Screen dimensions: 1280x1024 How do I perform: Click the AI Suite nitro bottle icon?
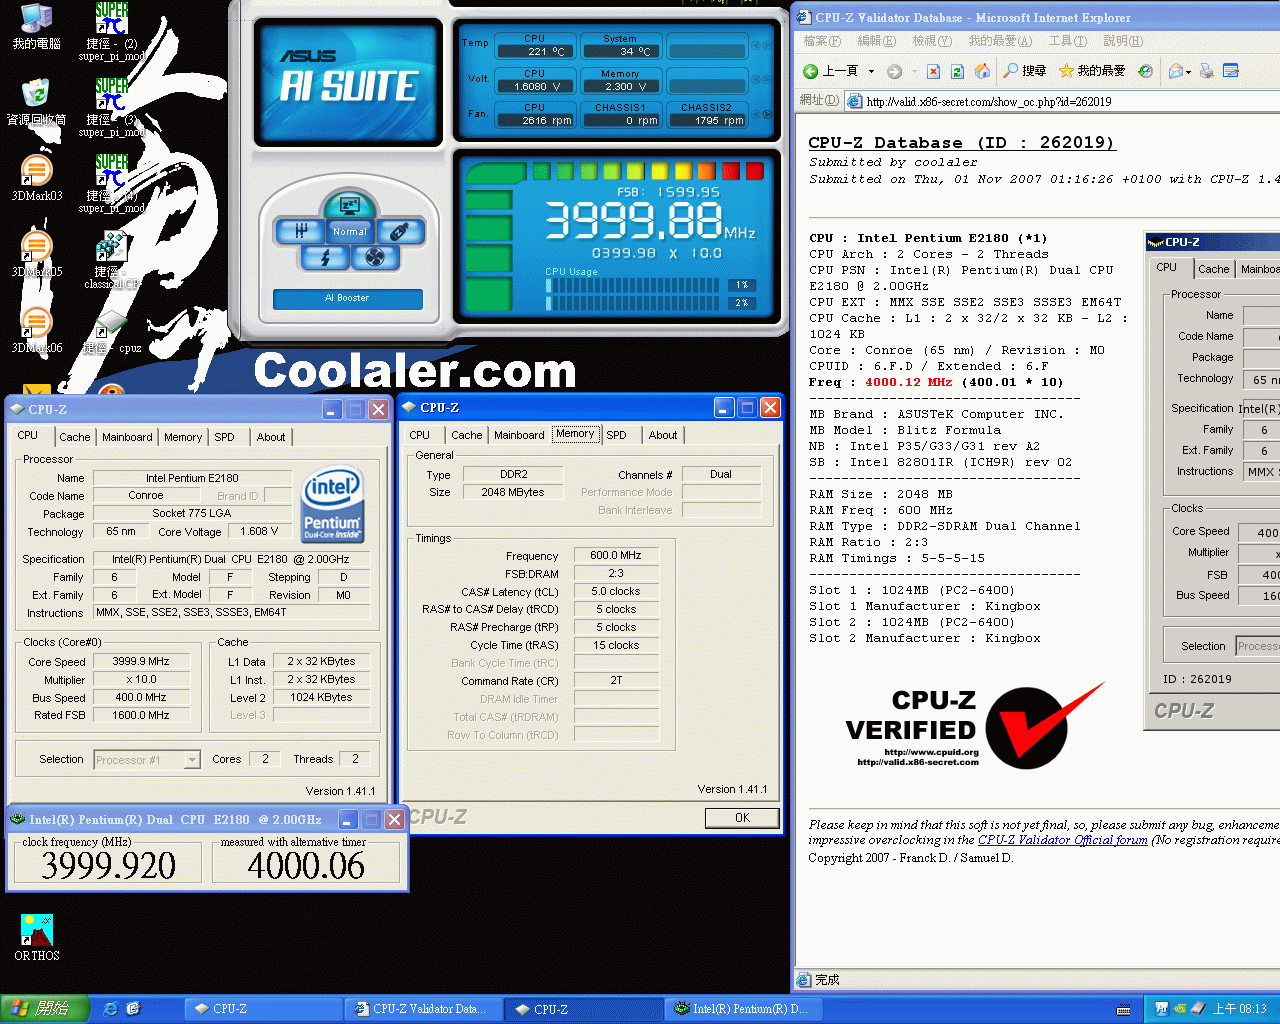(x=399, y=232)
